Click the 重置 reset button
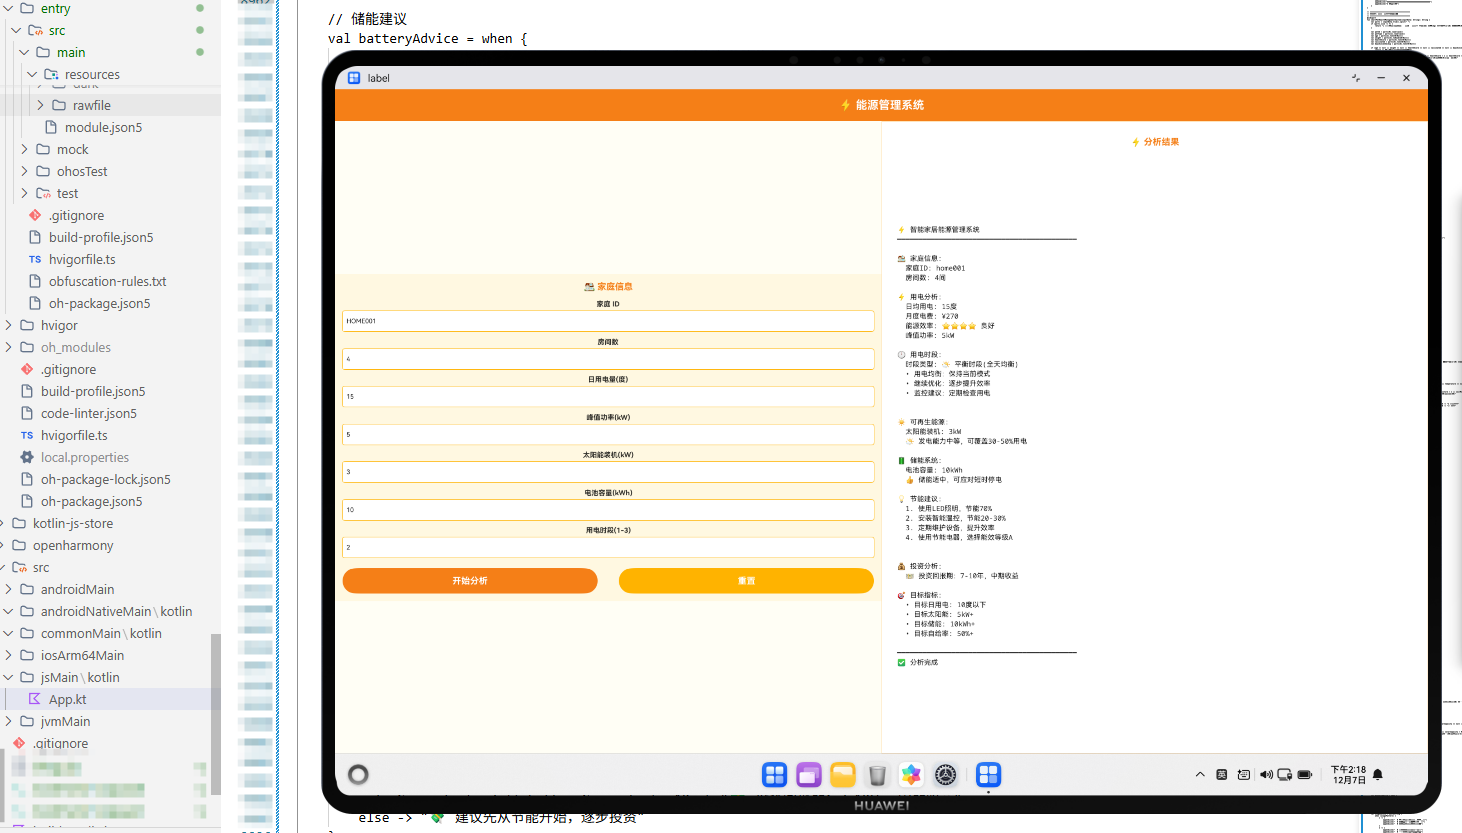Image resolution: width=1462 pixels, height=833 pixels. point(746,581)
